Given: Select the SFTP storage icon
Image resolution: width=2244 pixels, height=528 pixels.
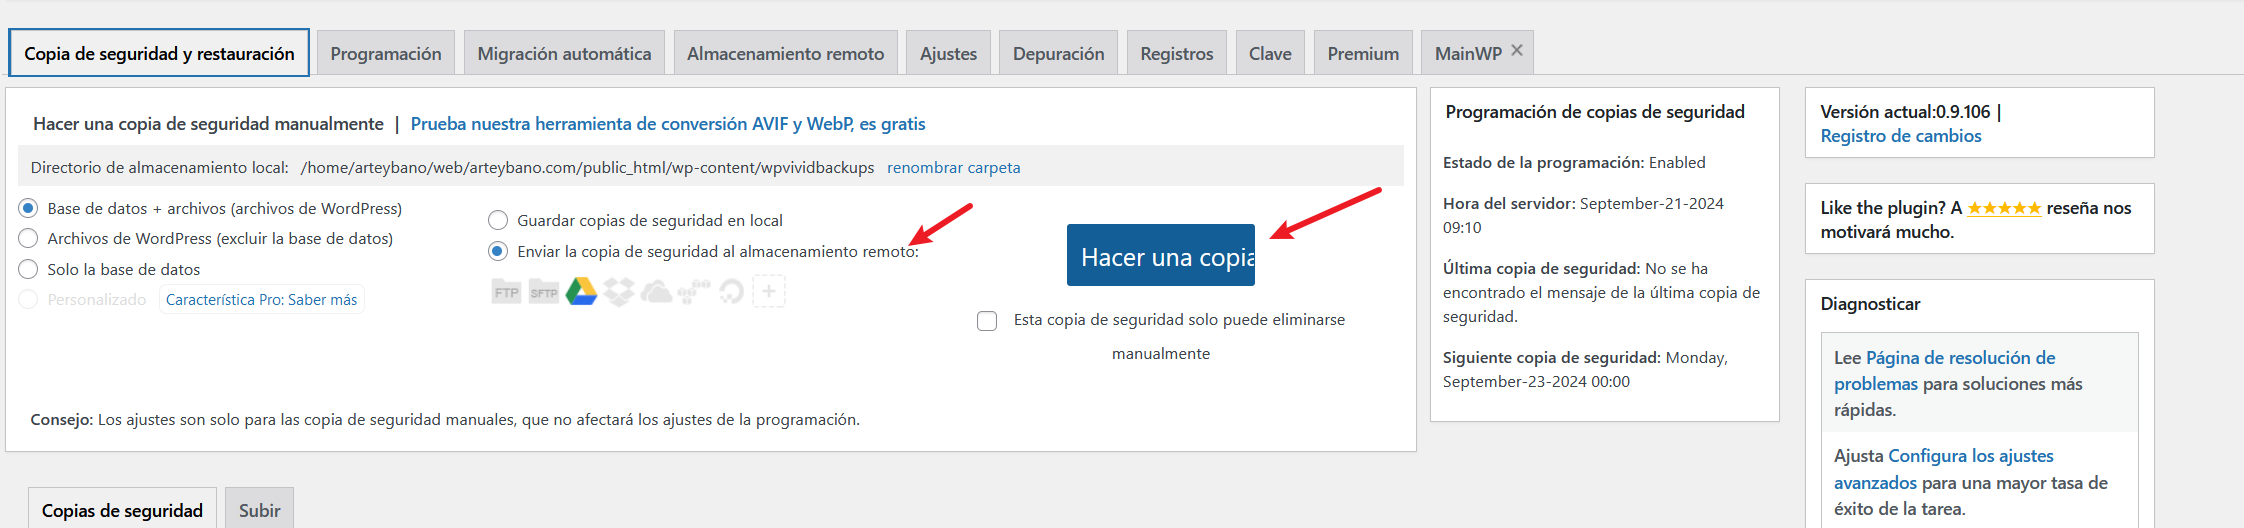Looking at the screenshot, I should (544, 292).
